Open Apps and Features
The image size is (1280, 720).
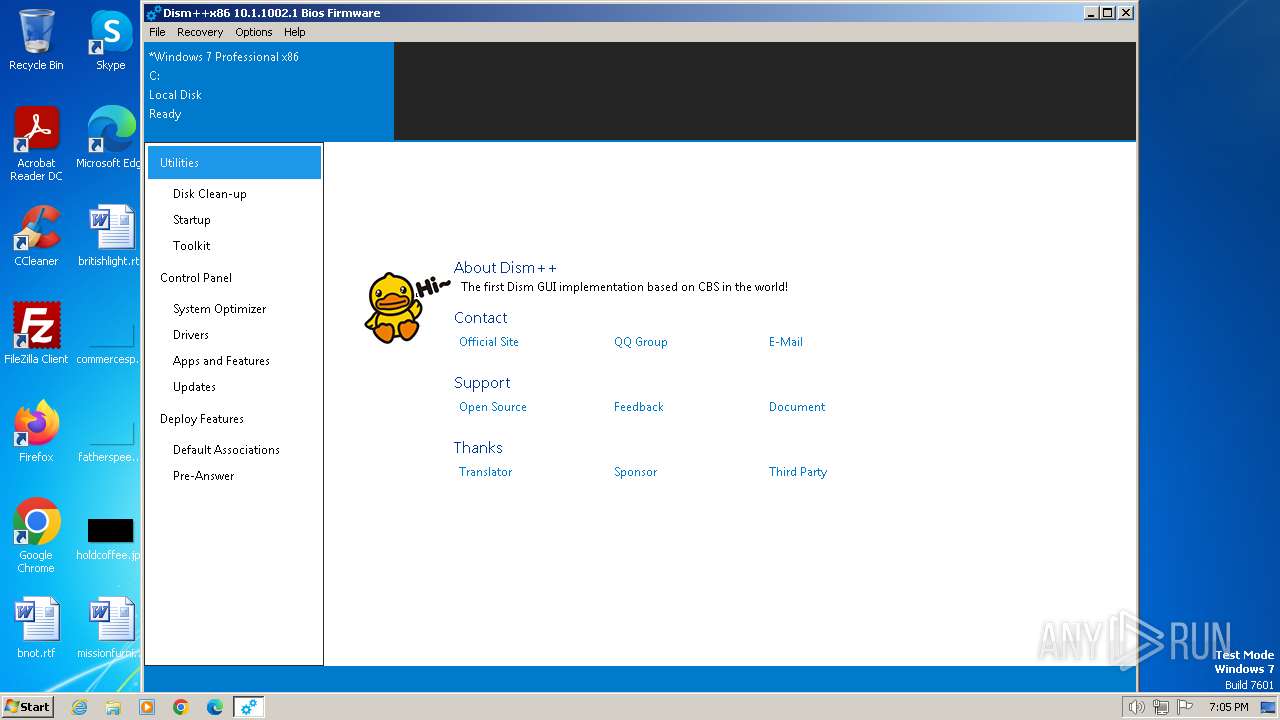click(221, 361)
